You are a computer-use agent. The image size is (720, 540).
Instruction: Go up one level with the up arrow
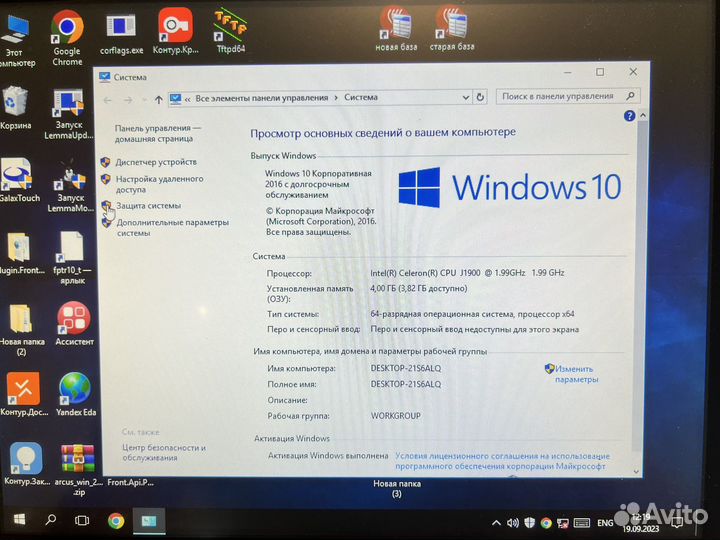pyautogui.click(x=158, y=98)
